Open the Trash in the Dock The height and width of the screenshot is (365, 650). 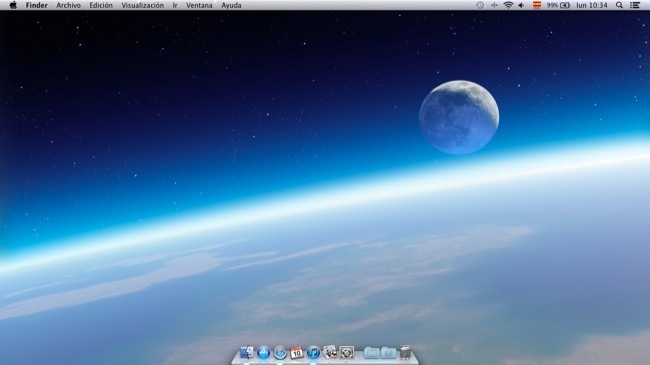point(405,353)
